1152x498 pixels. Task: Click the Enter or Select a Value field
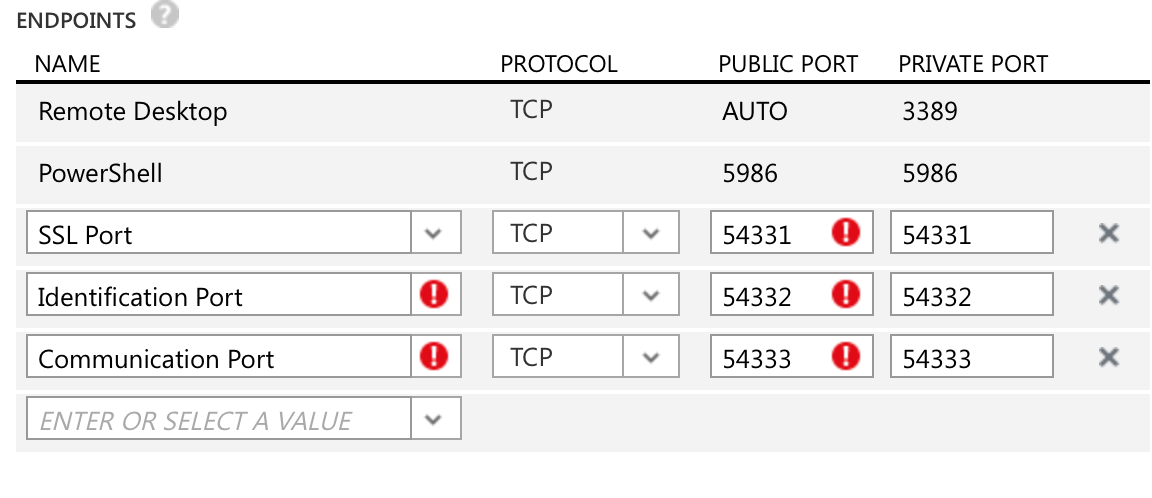click(219, 419)
